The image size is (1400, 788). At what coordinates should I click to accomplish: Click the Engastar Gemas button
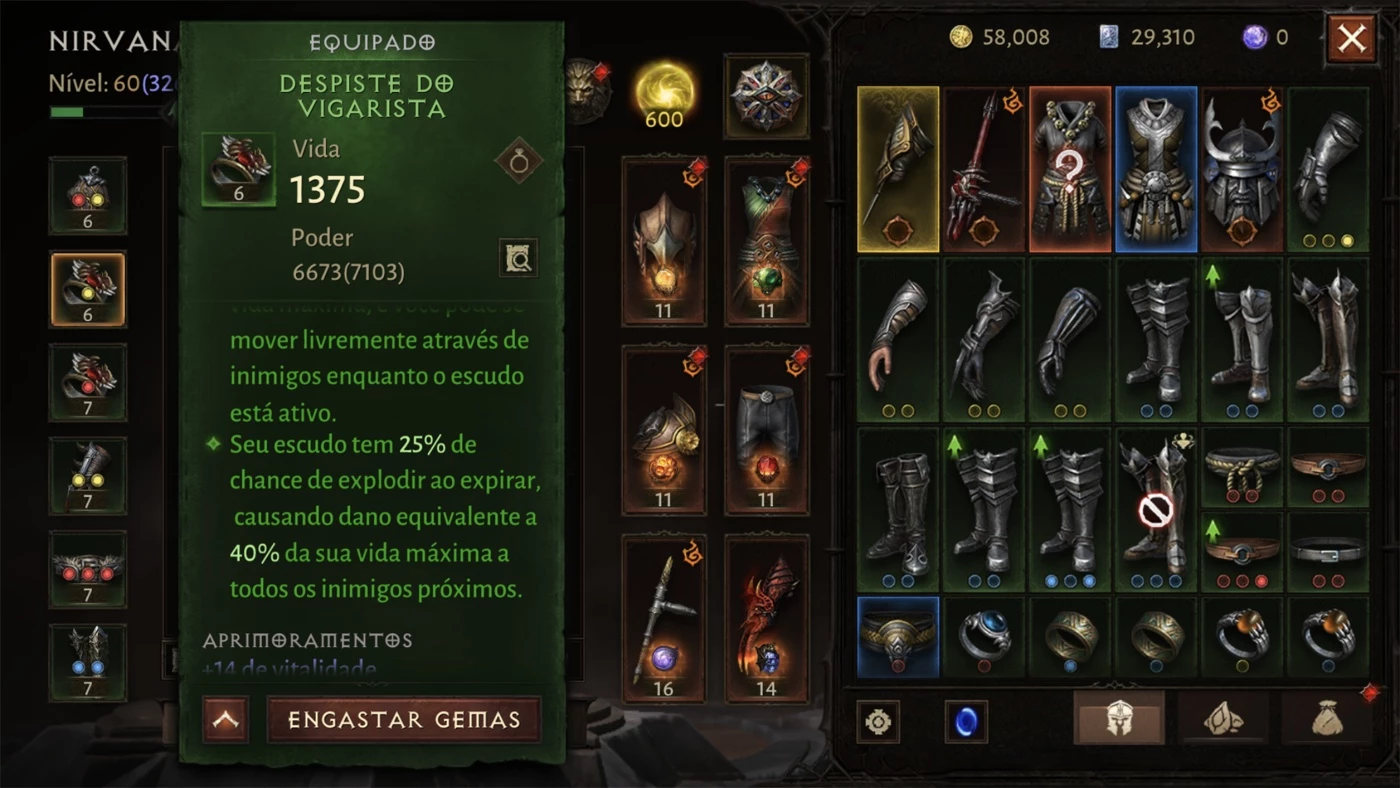pyautogui.click(x=404, y=720)
